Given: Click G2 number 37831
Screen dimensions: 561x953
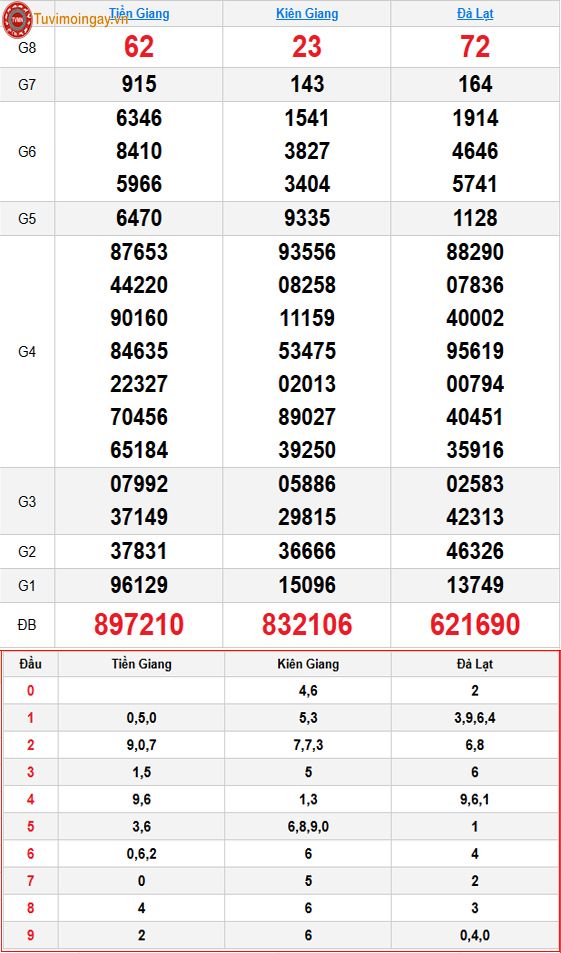Looking at the screenshot, I should (139, 551).
